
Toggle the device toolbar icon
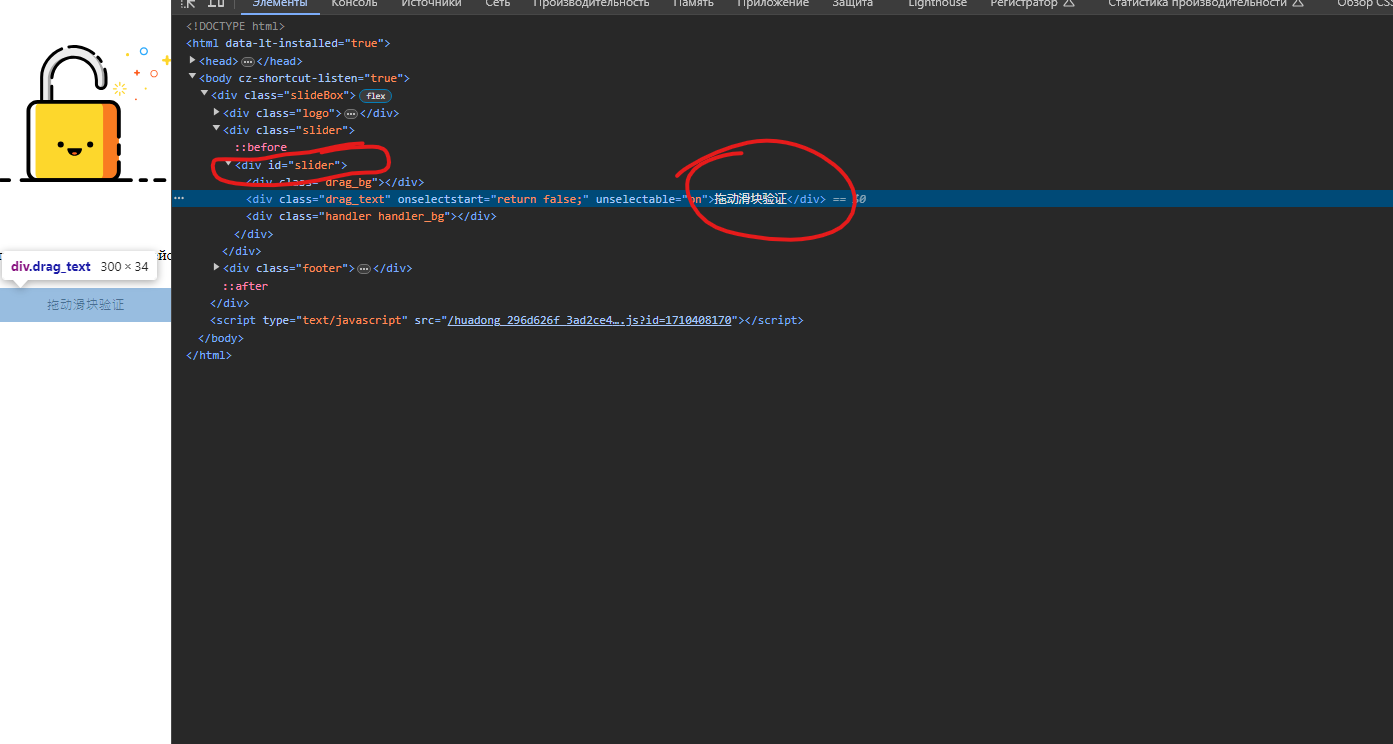216,4
